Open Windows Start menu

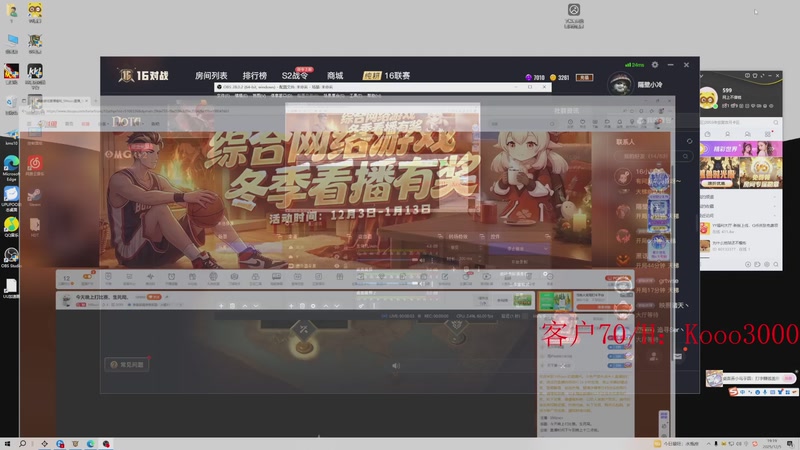[7, 444]
